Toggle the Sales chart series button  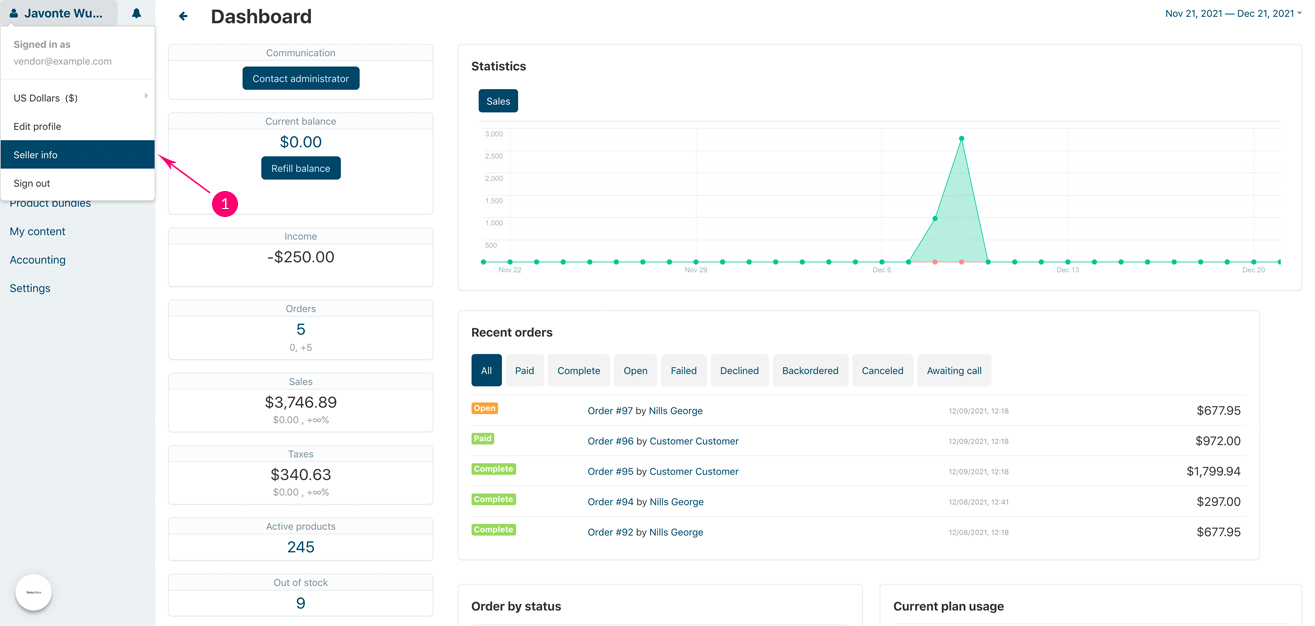tap(498, 101)
